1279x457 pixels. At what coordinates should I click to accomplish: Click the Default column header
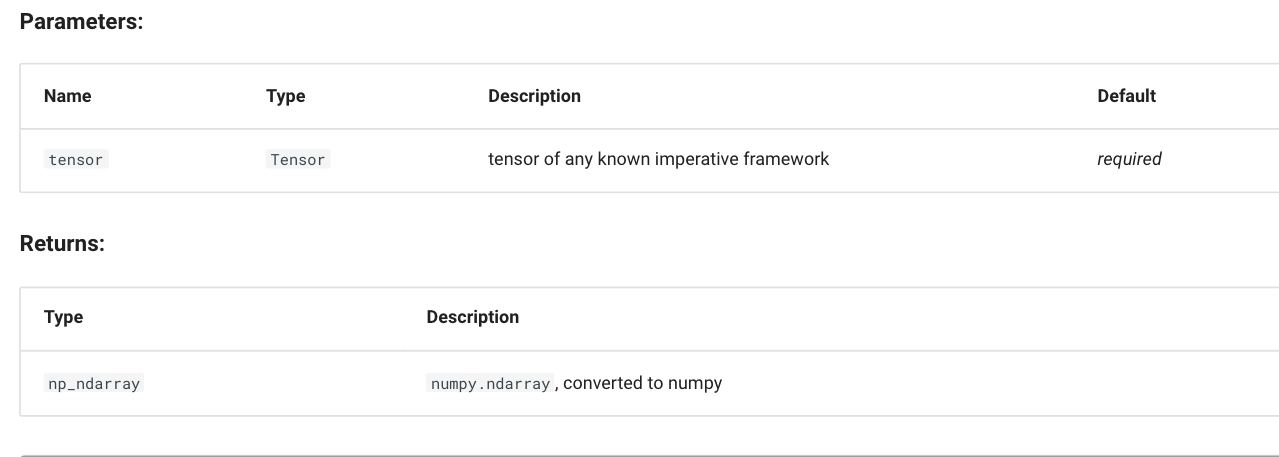pyautogui.click(x=1126, y=96)
